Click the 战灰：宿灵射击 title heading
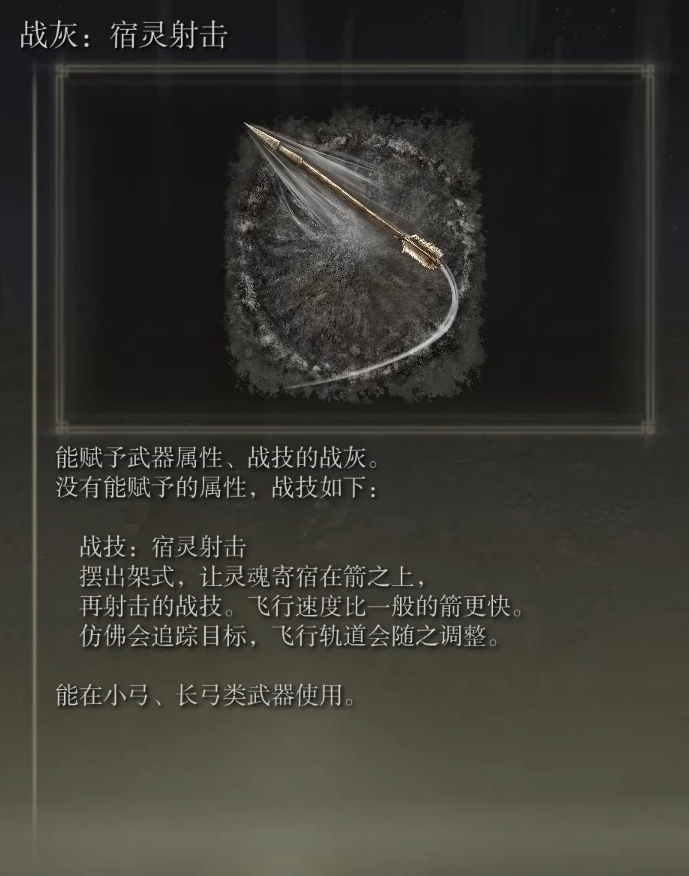This screenshot has width=689, height=876. point(123,35)
